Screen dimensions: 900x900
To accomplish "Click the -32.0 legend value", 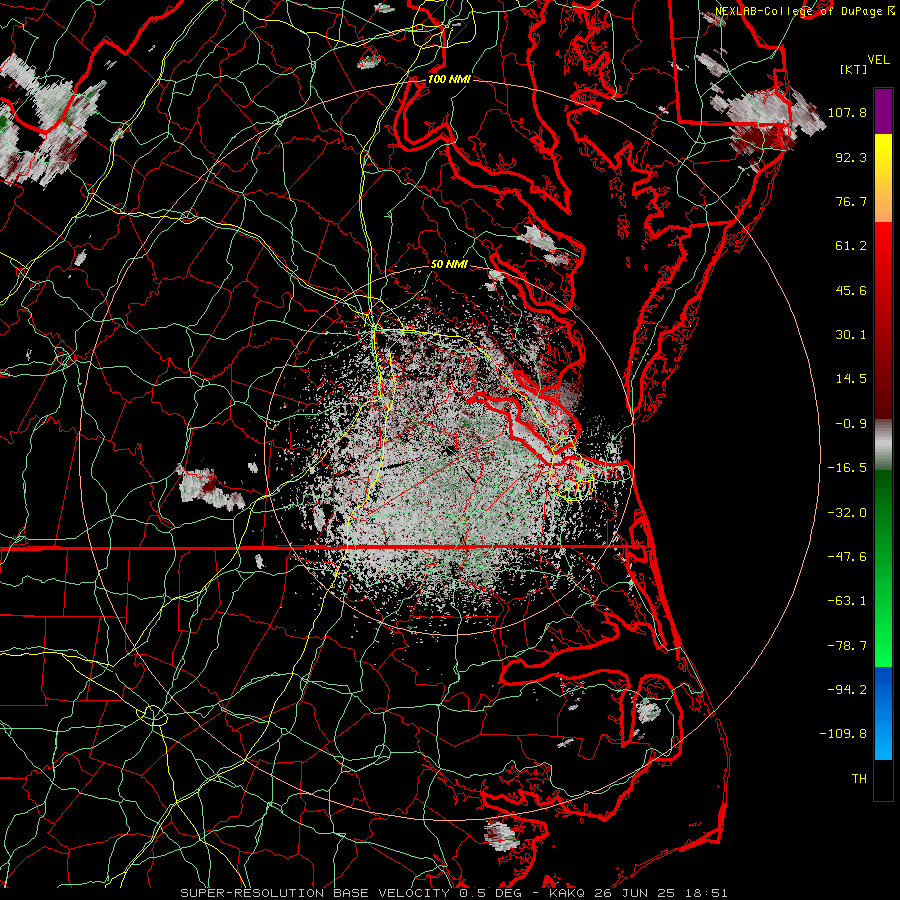I will click(x=847, y=513).
